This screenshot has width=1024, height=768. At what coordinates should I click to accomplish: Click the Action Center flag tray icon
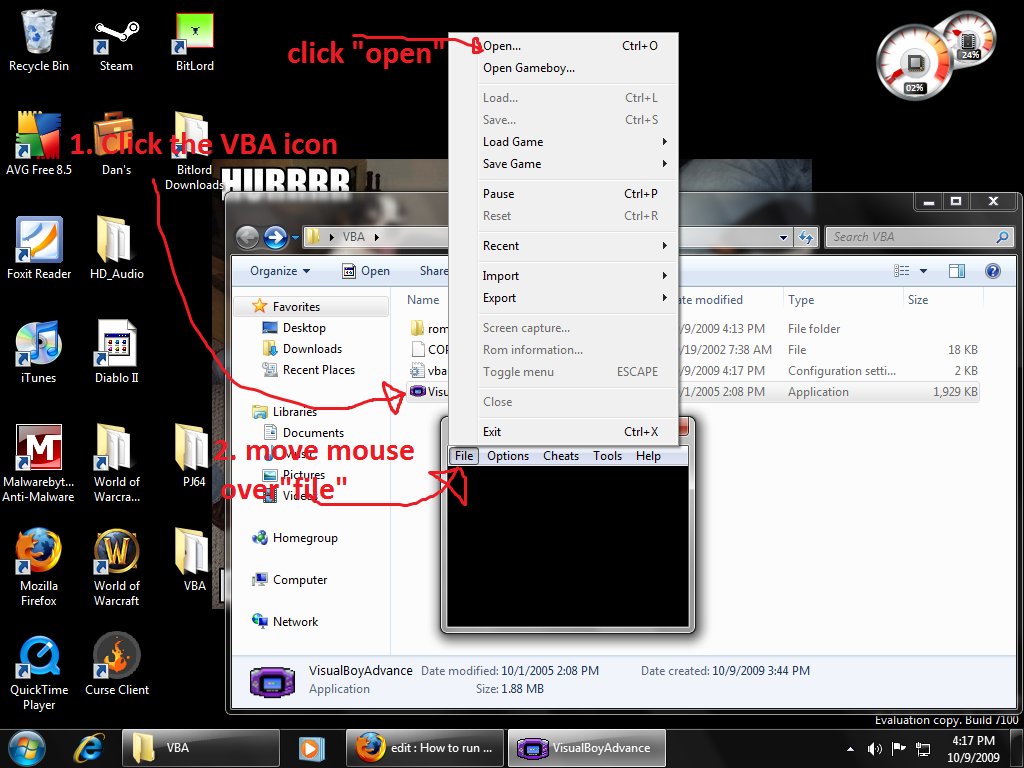tap(899, 748)
